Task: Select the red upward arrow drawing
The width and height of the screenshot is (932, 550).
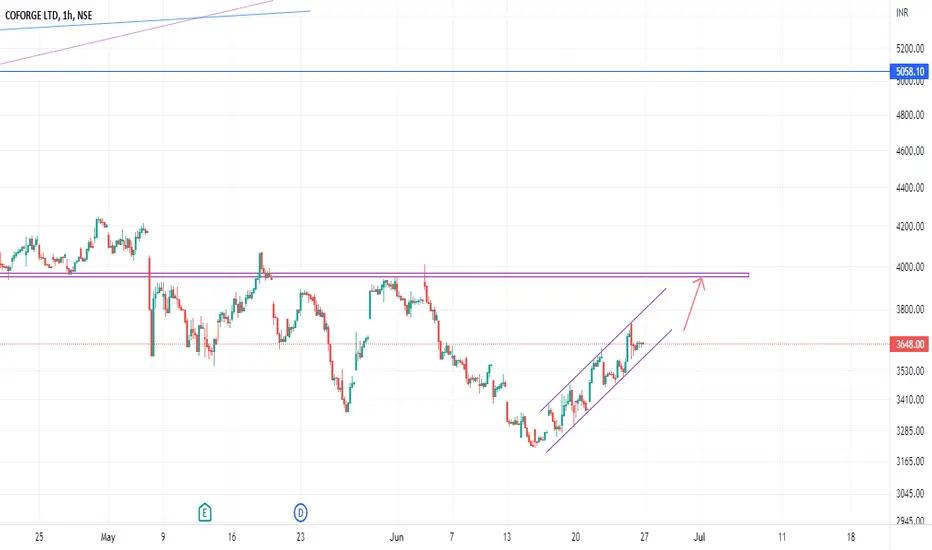Action: (x=694, y=304)
